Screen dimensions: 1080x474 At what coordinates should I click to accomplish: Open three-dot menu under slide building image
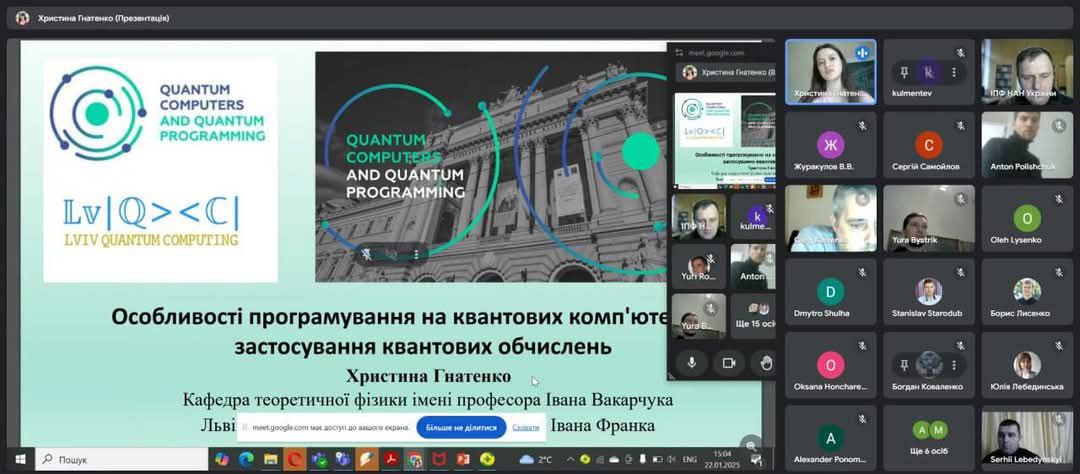coord(416,254)
